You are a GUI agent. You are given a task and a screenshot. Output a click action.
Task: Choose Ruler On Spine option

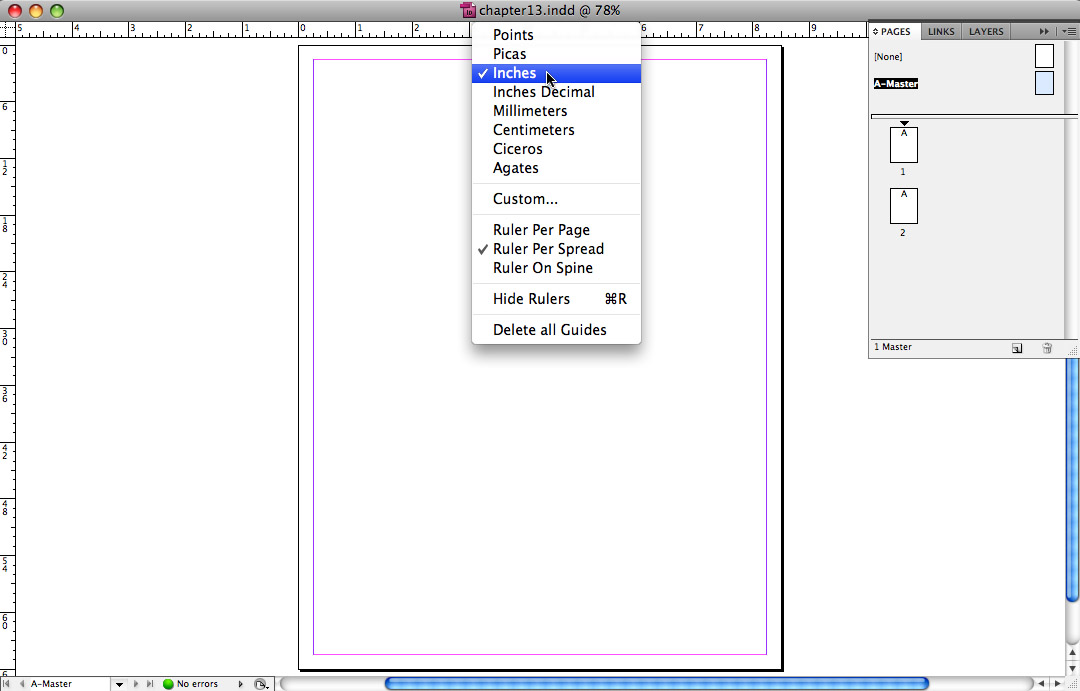coord(542,268)
